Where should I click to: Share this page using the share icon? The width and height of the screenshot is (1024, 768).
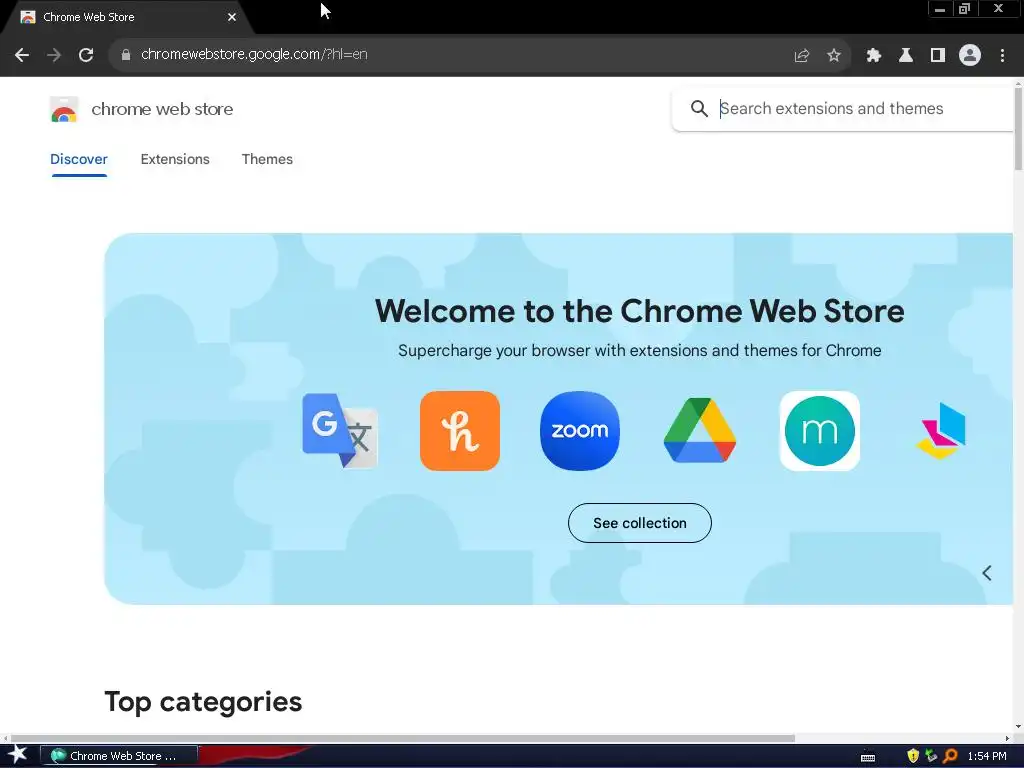click(801, 56)
